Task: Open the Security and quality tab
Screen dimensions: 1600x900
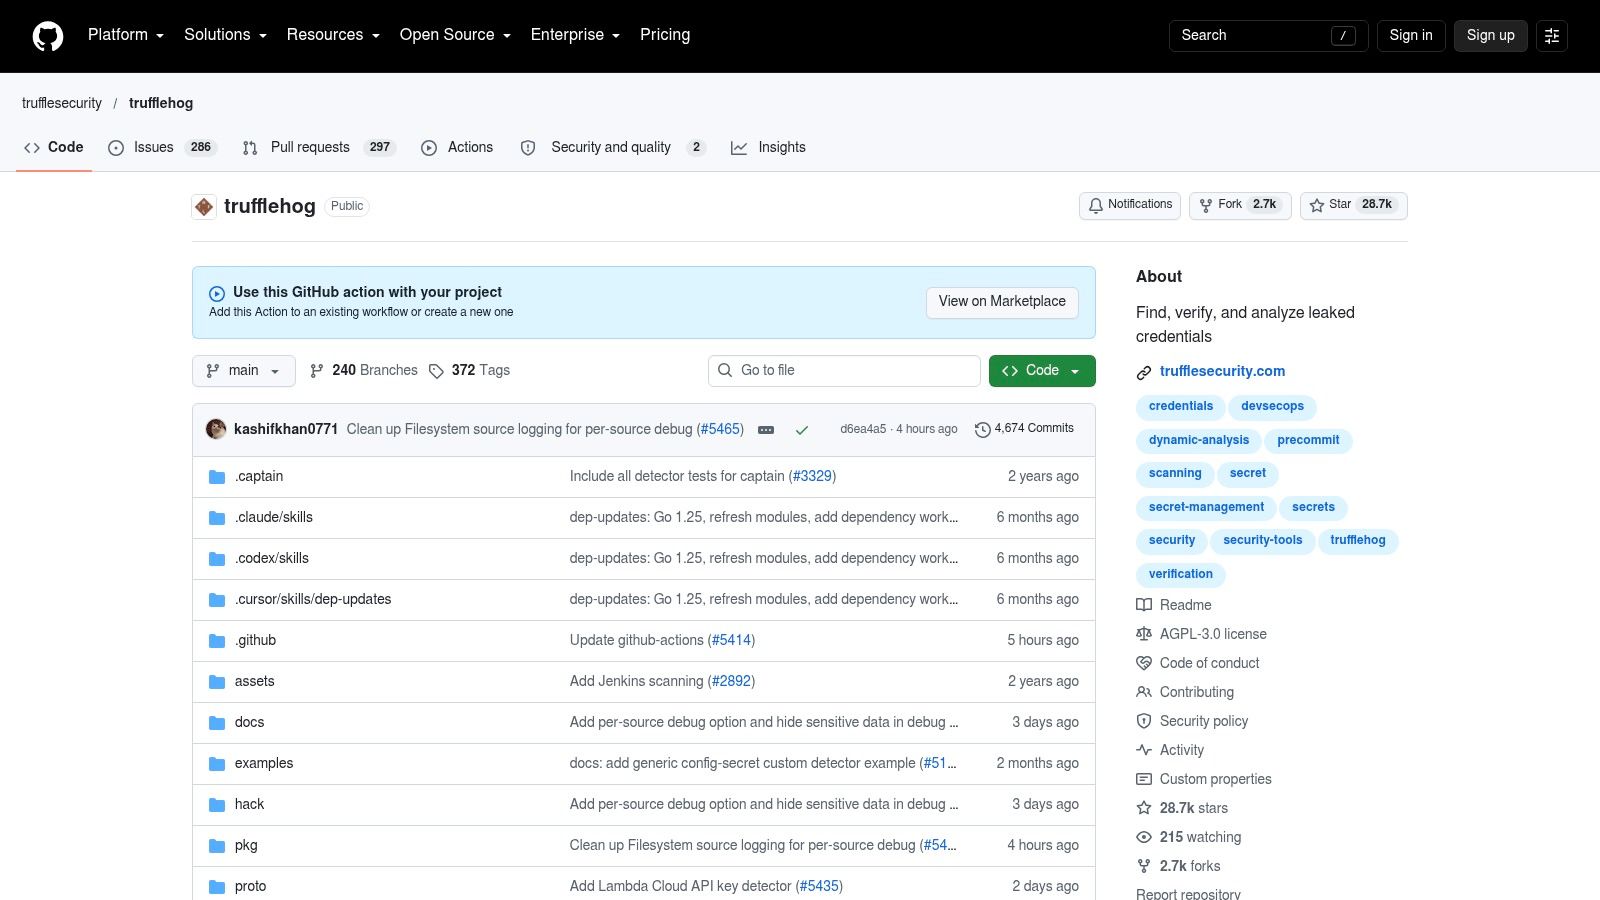Action: point(613,147)
